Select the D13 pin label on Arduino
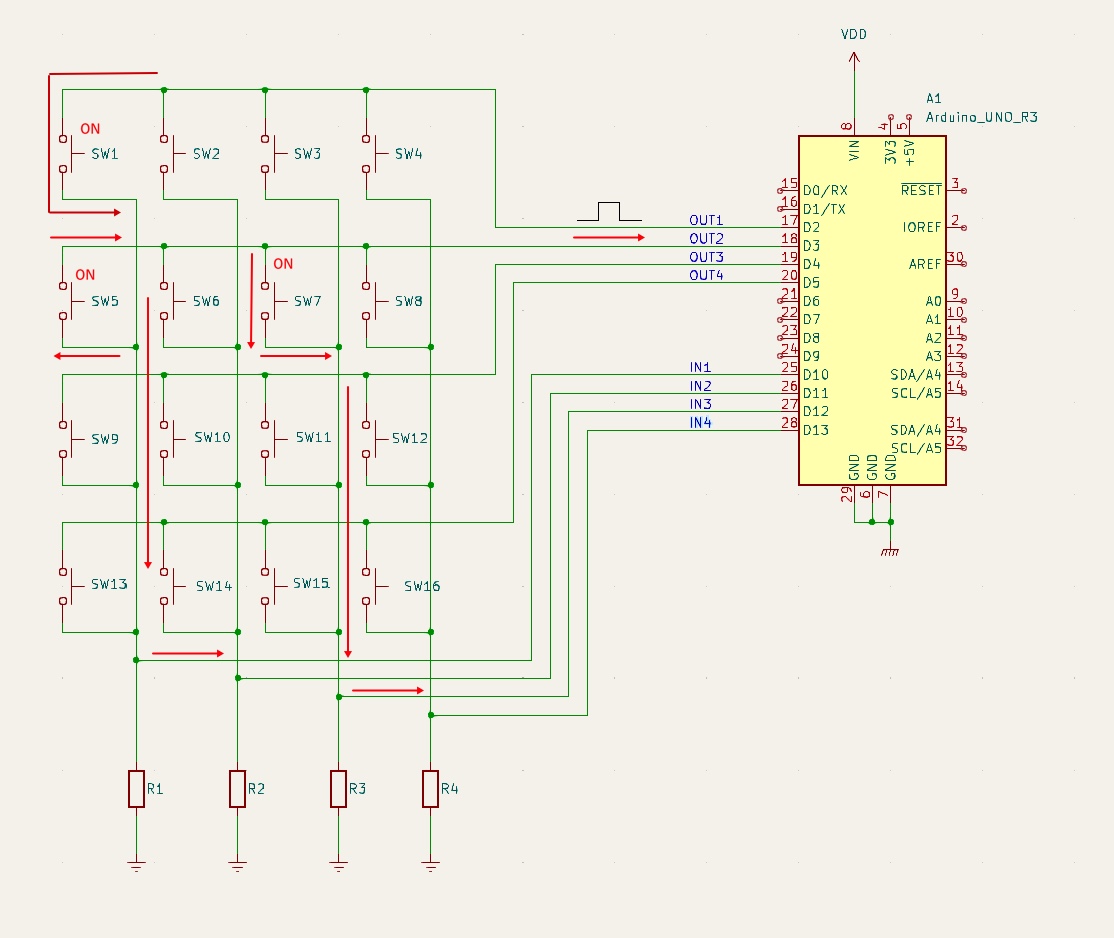Image resolution: width=1114 pixels, height=938 pixels. [x=816, y=430]
